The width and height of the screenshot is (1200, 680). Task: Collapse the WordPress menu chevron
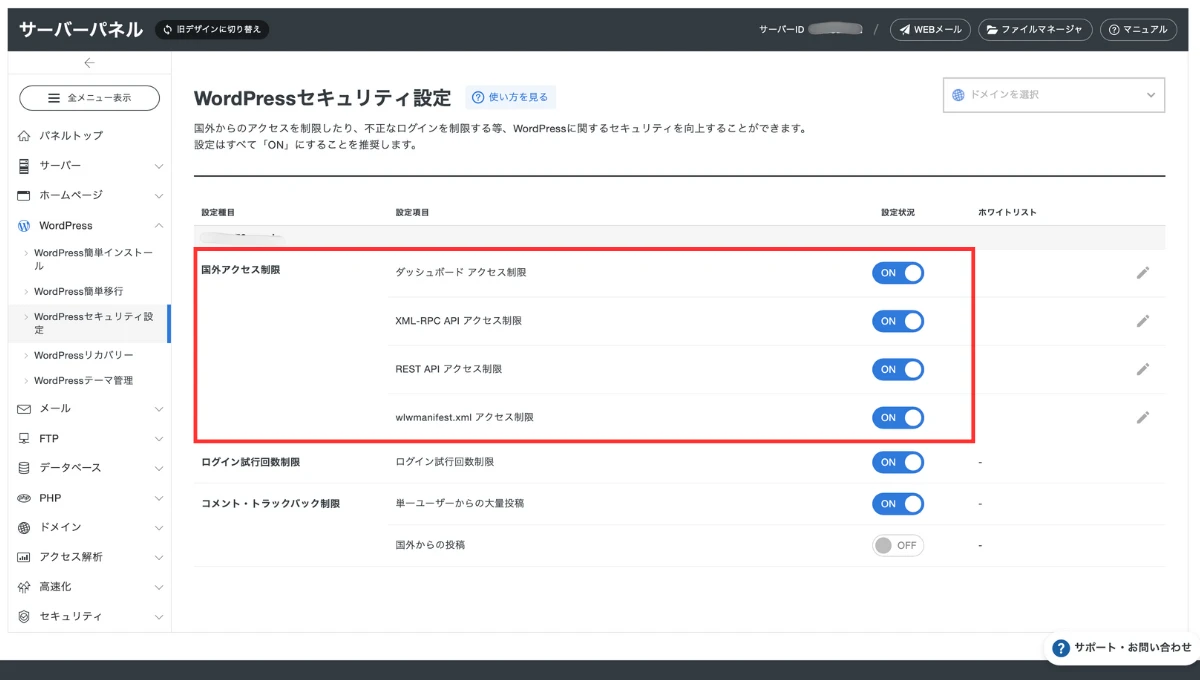(158, 226)
